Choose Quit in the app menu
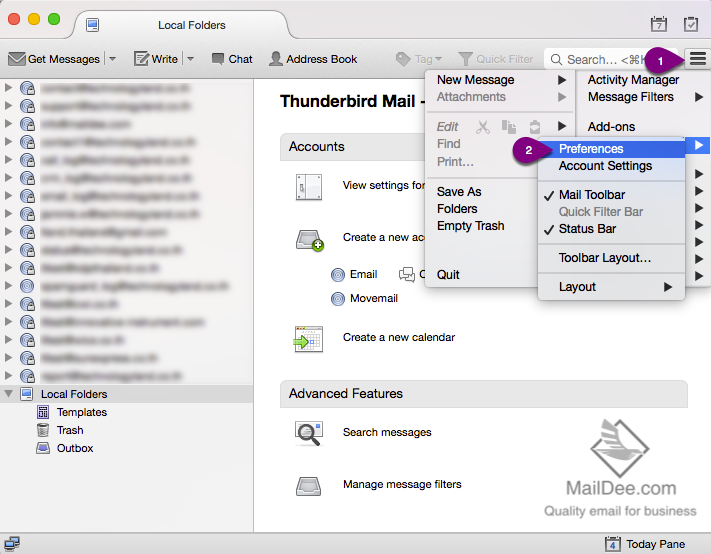 pos(448,275)
